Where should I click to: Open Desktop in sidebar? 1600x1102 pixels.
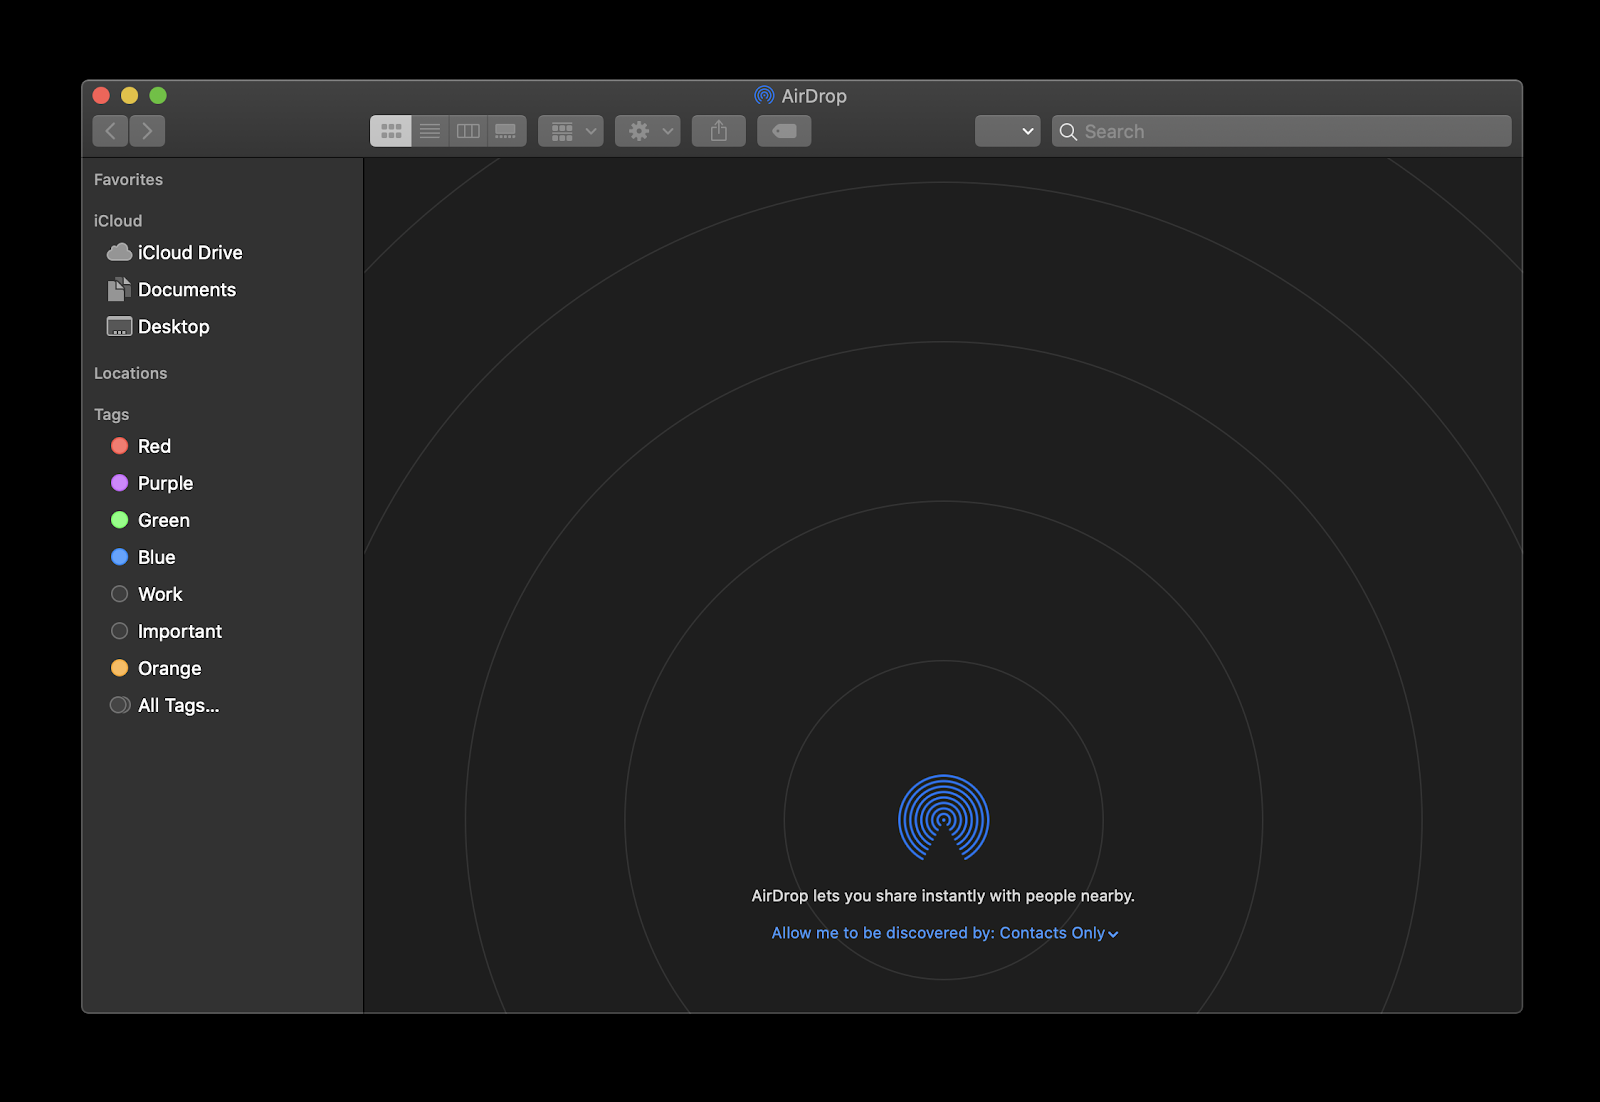[x=222, y=327]
